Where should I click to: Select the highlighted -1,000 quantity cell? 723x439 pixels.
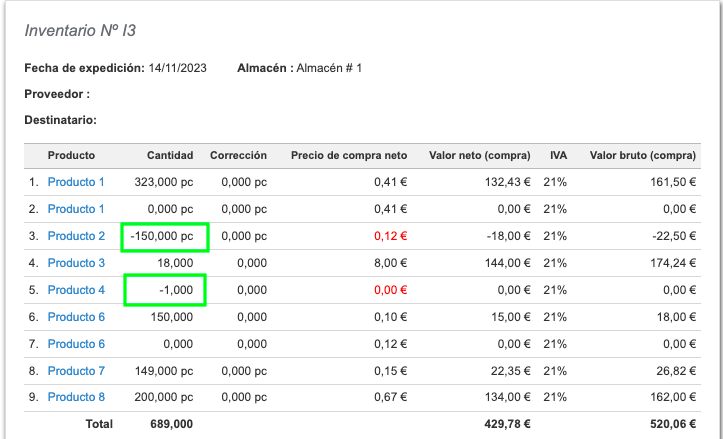point(165,290)
